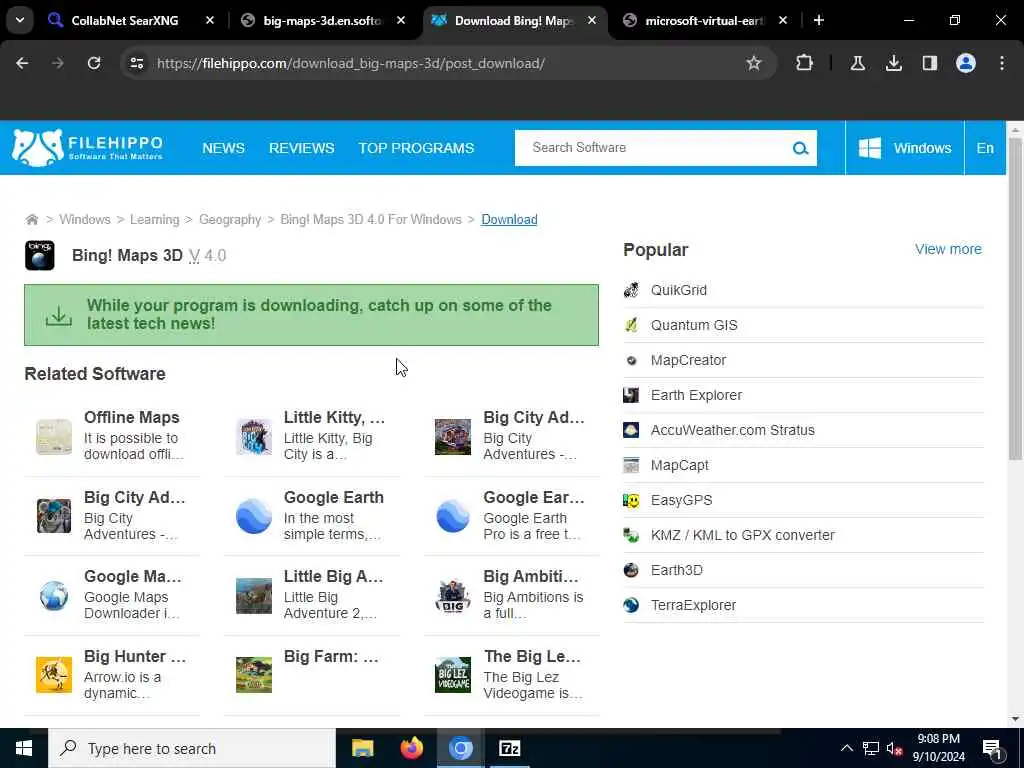Click the FileHippo logo
Image resolution: width=1024 pixels, height=768 pixels.
[88, 148]
